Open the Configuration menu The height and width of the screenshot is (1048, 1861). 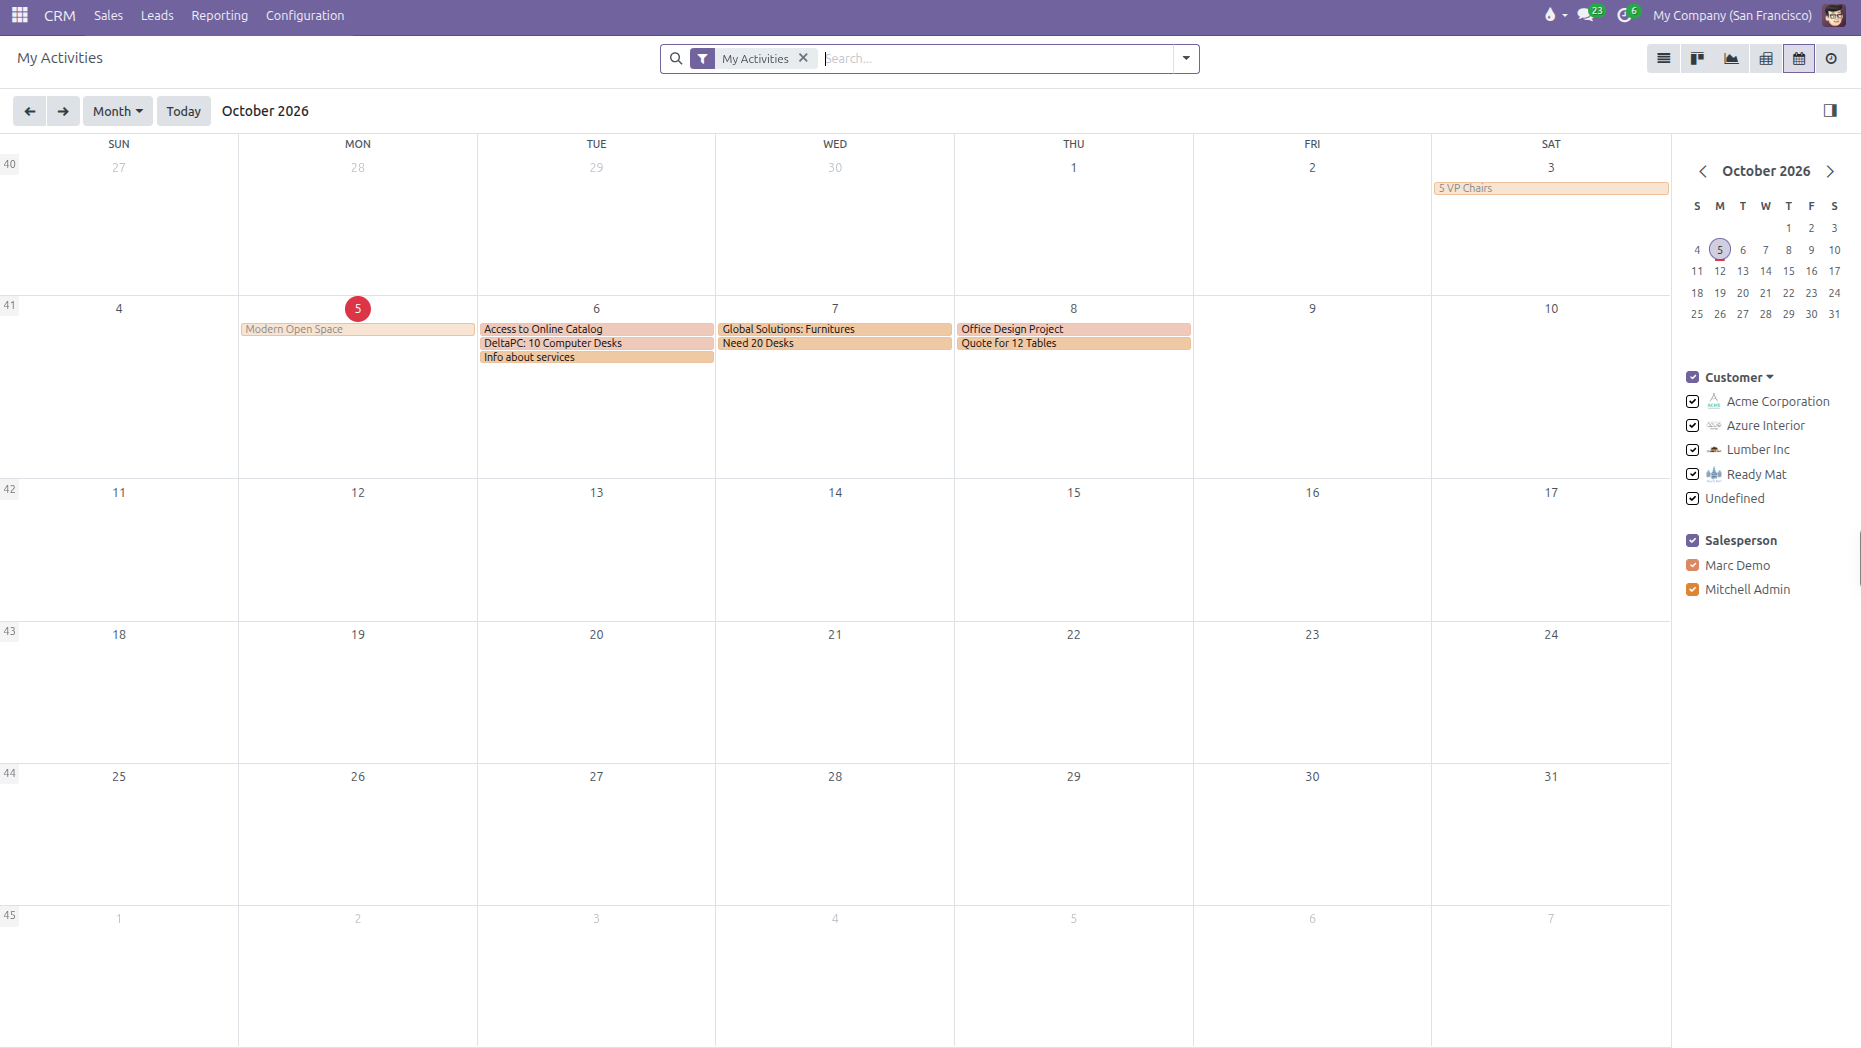point(305,15)
